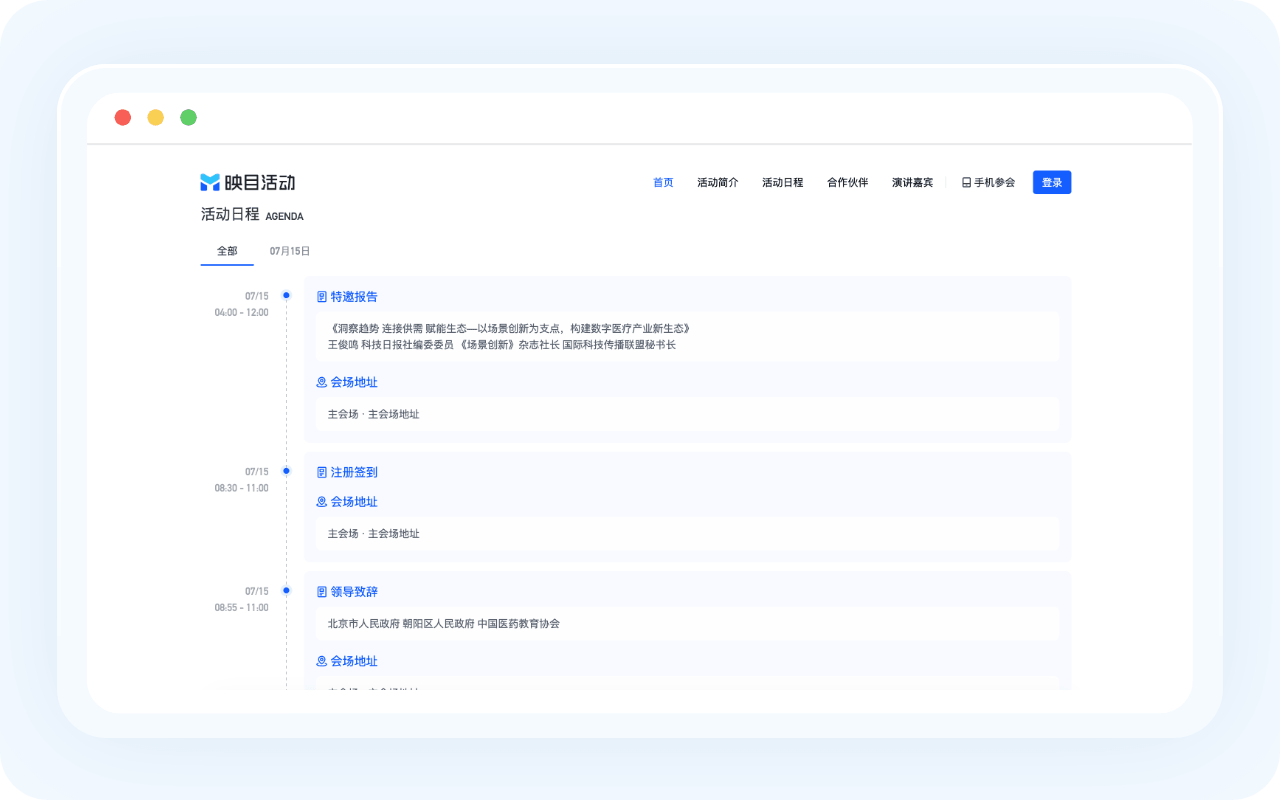
Task: Click the document icon next to 注册签到
Action: tap(322, 472)
